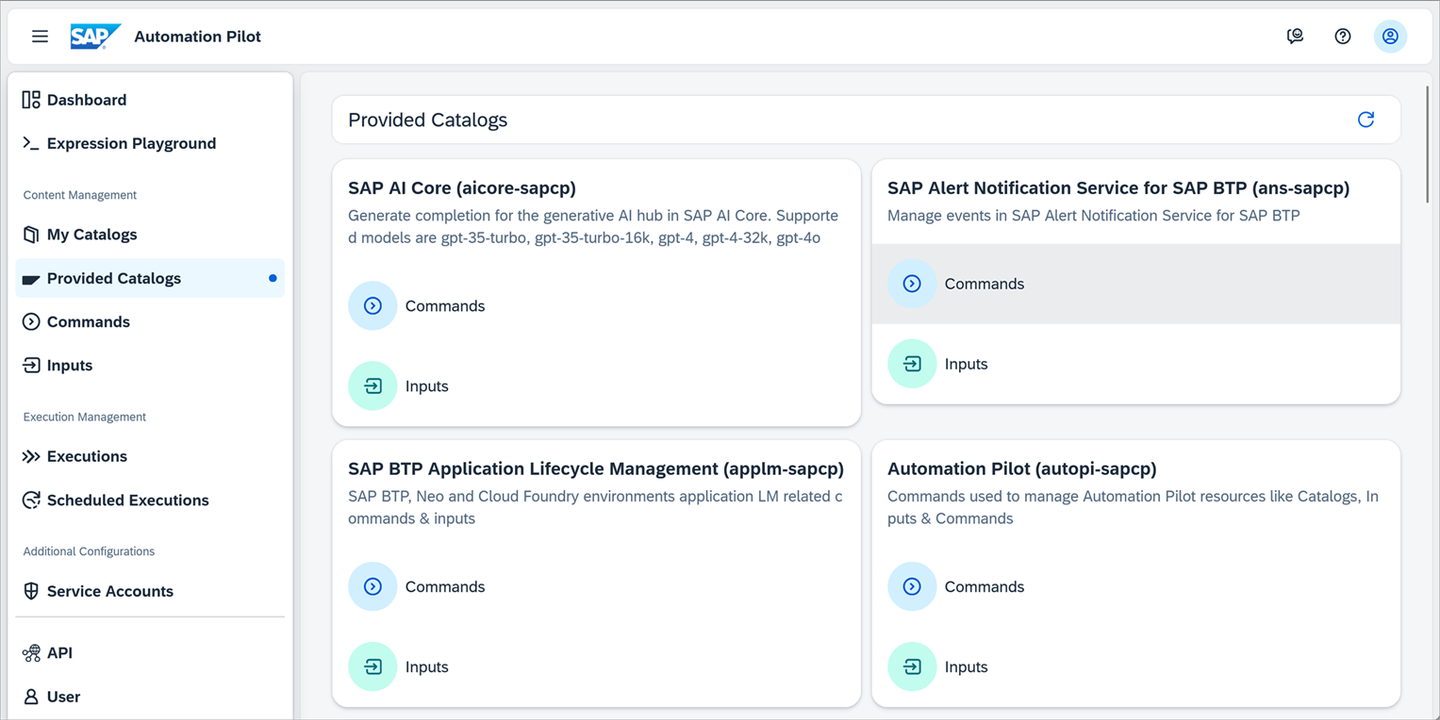
Task: Click the Application Lifecycle Management catalog description
Action: (596, 508)
